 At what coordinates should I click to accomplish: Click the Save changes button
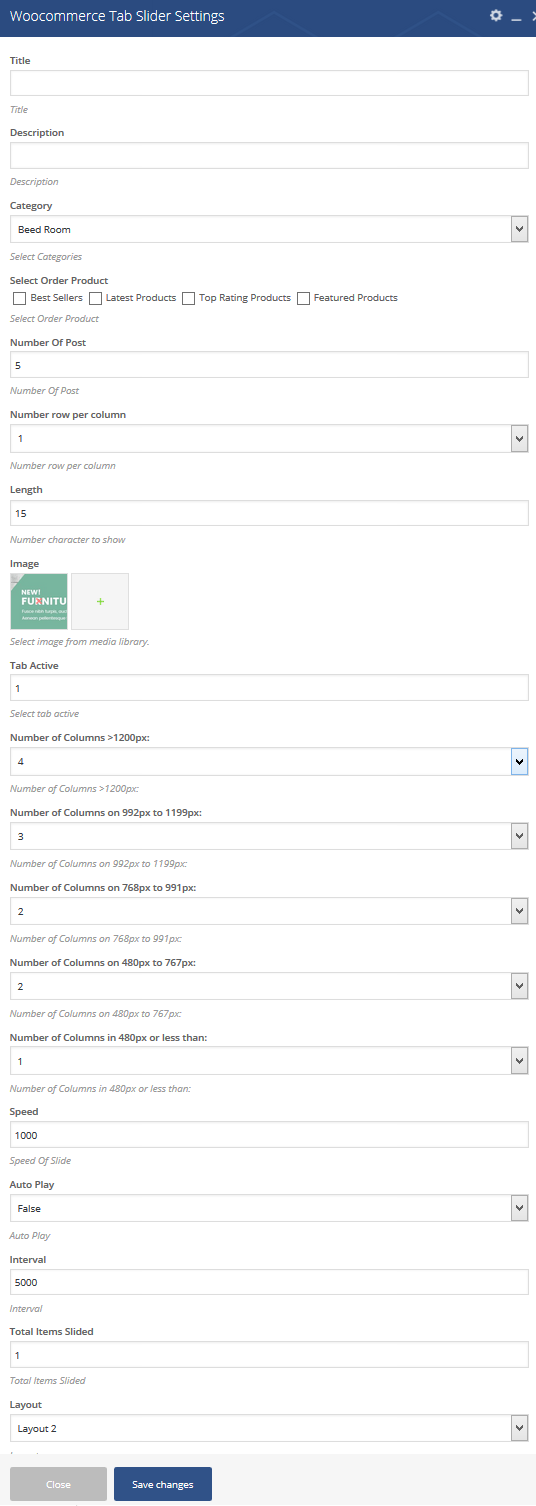pos(163,1484)
